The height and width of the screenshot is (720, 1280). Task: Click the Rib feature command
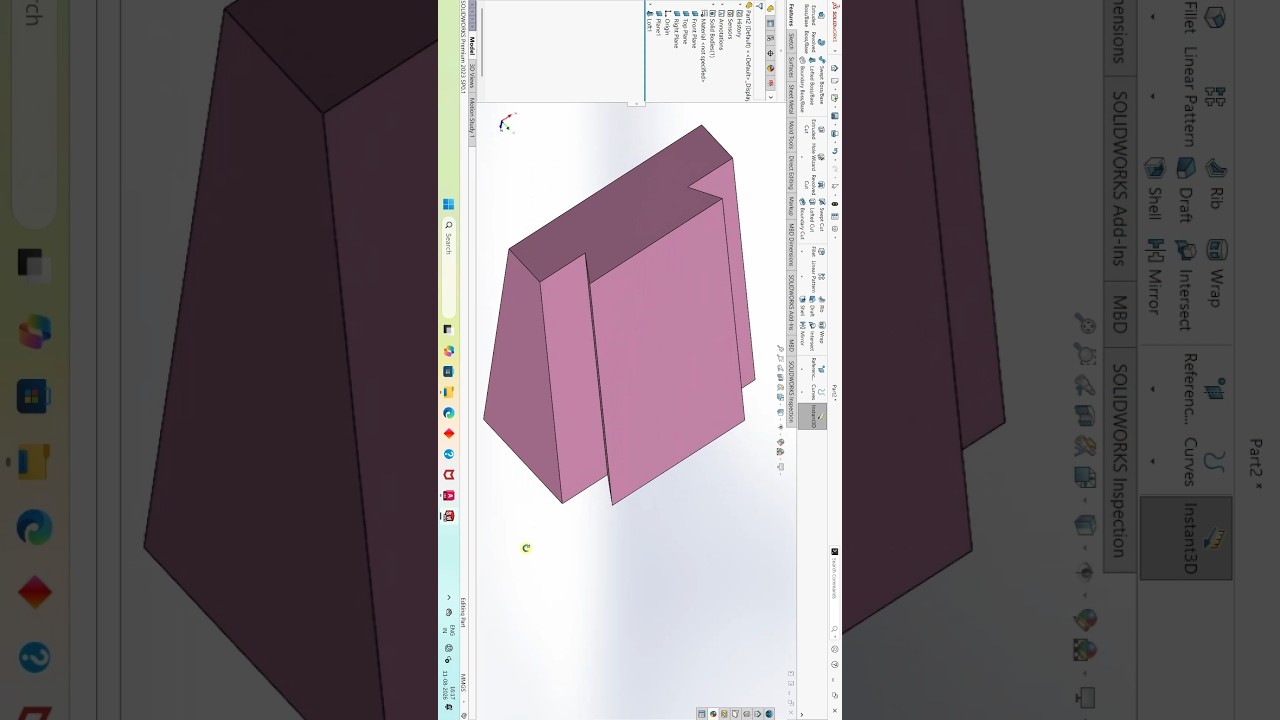(821, 304)
